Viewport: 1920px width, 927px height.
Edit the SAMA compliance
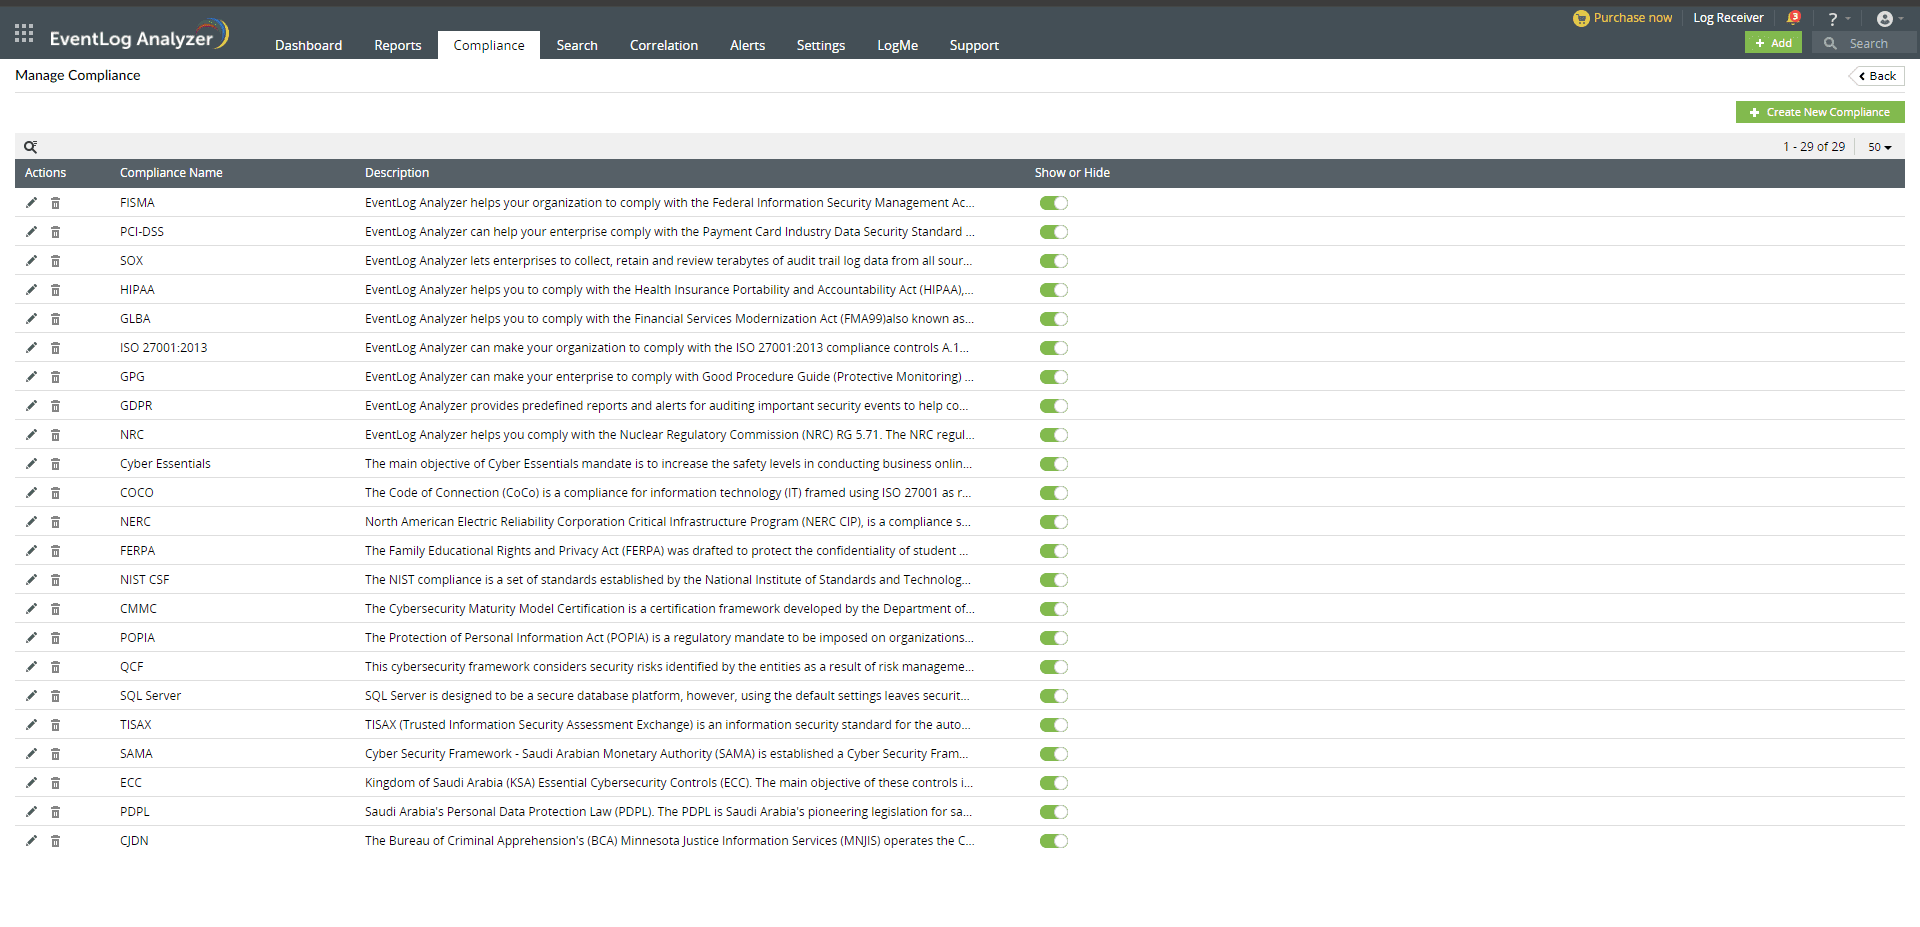click(31, 754)
